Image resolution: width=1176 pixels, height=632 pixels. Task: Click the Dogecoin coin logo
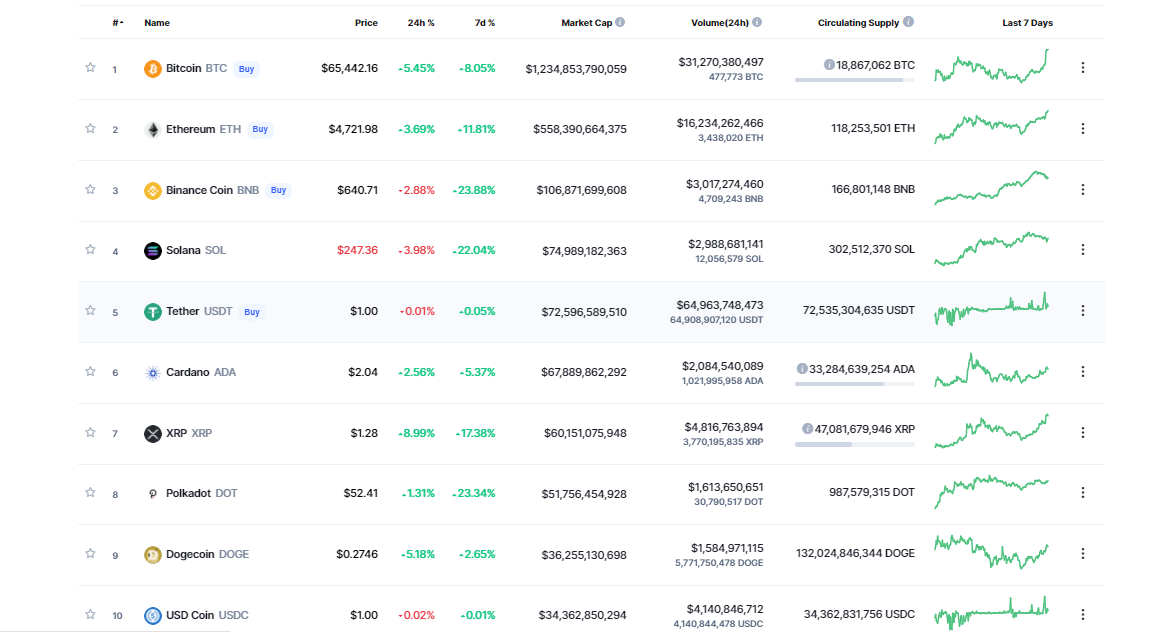[x=152, y=555]
